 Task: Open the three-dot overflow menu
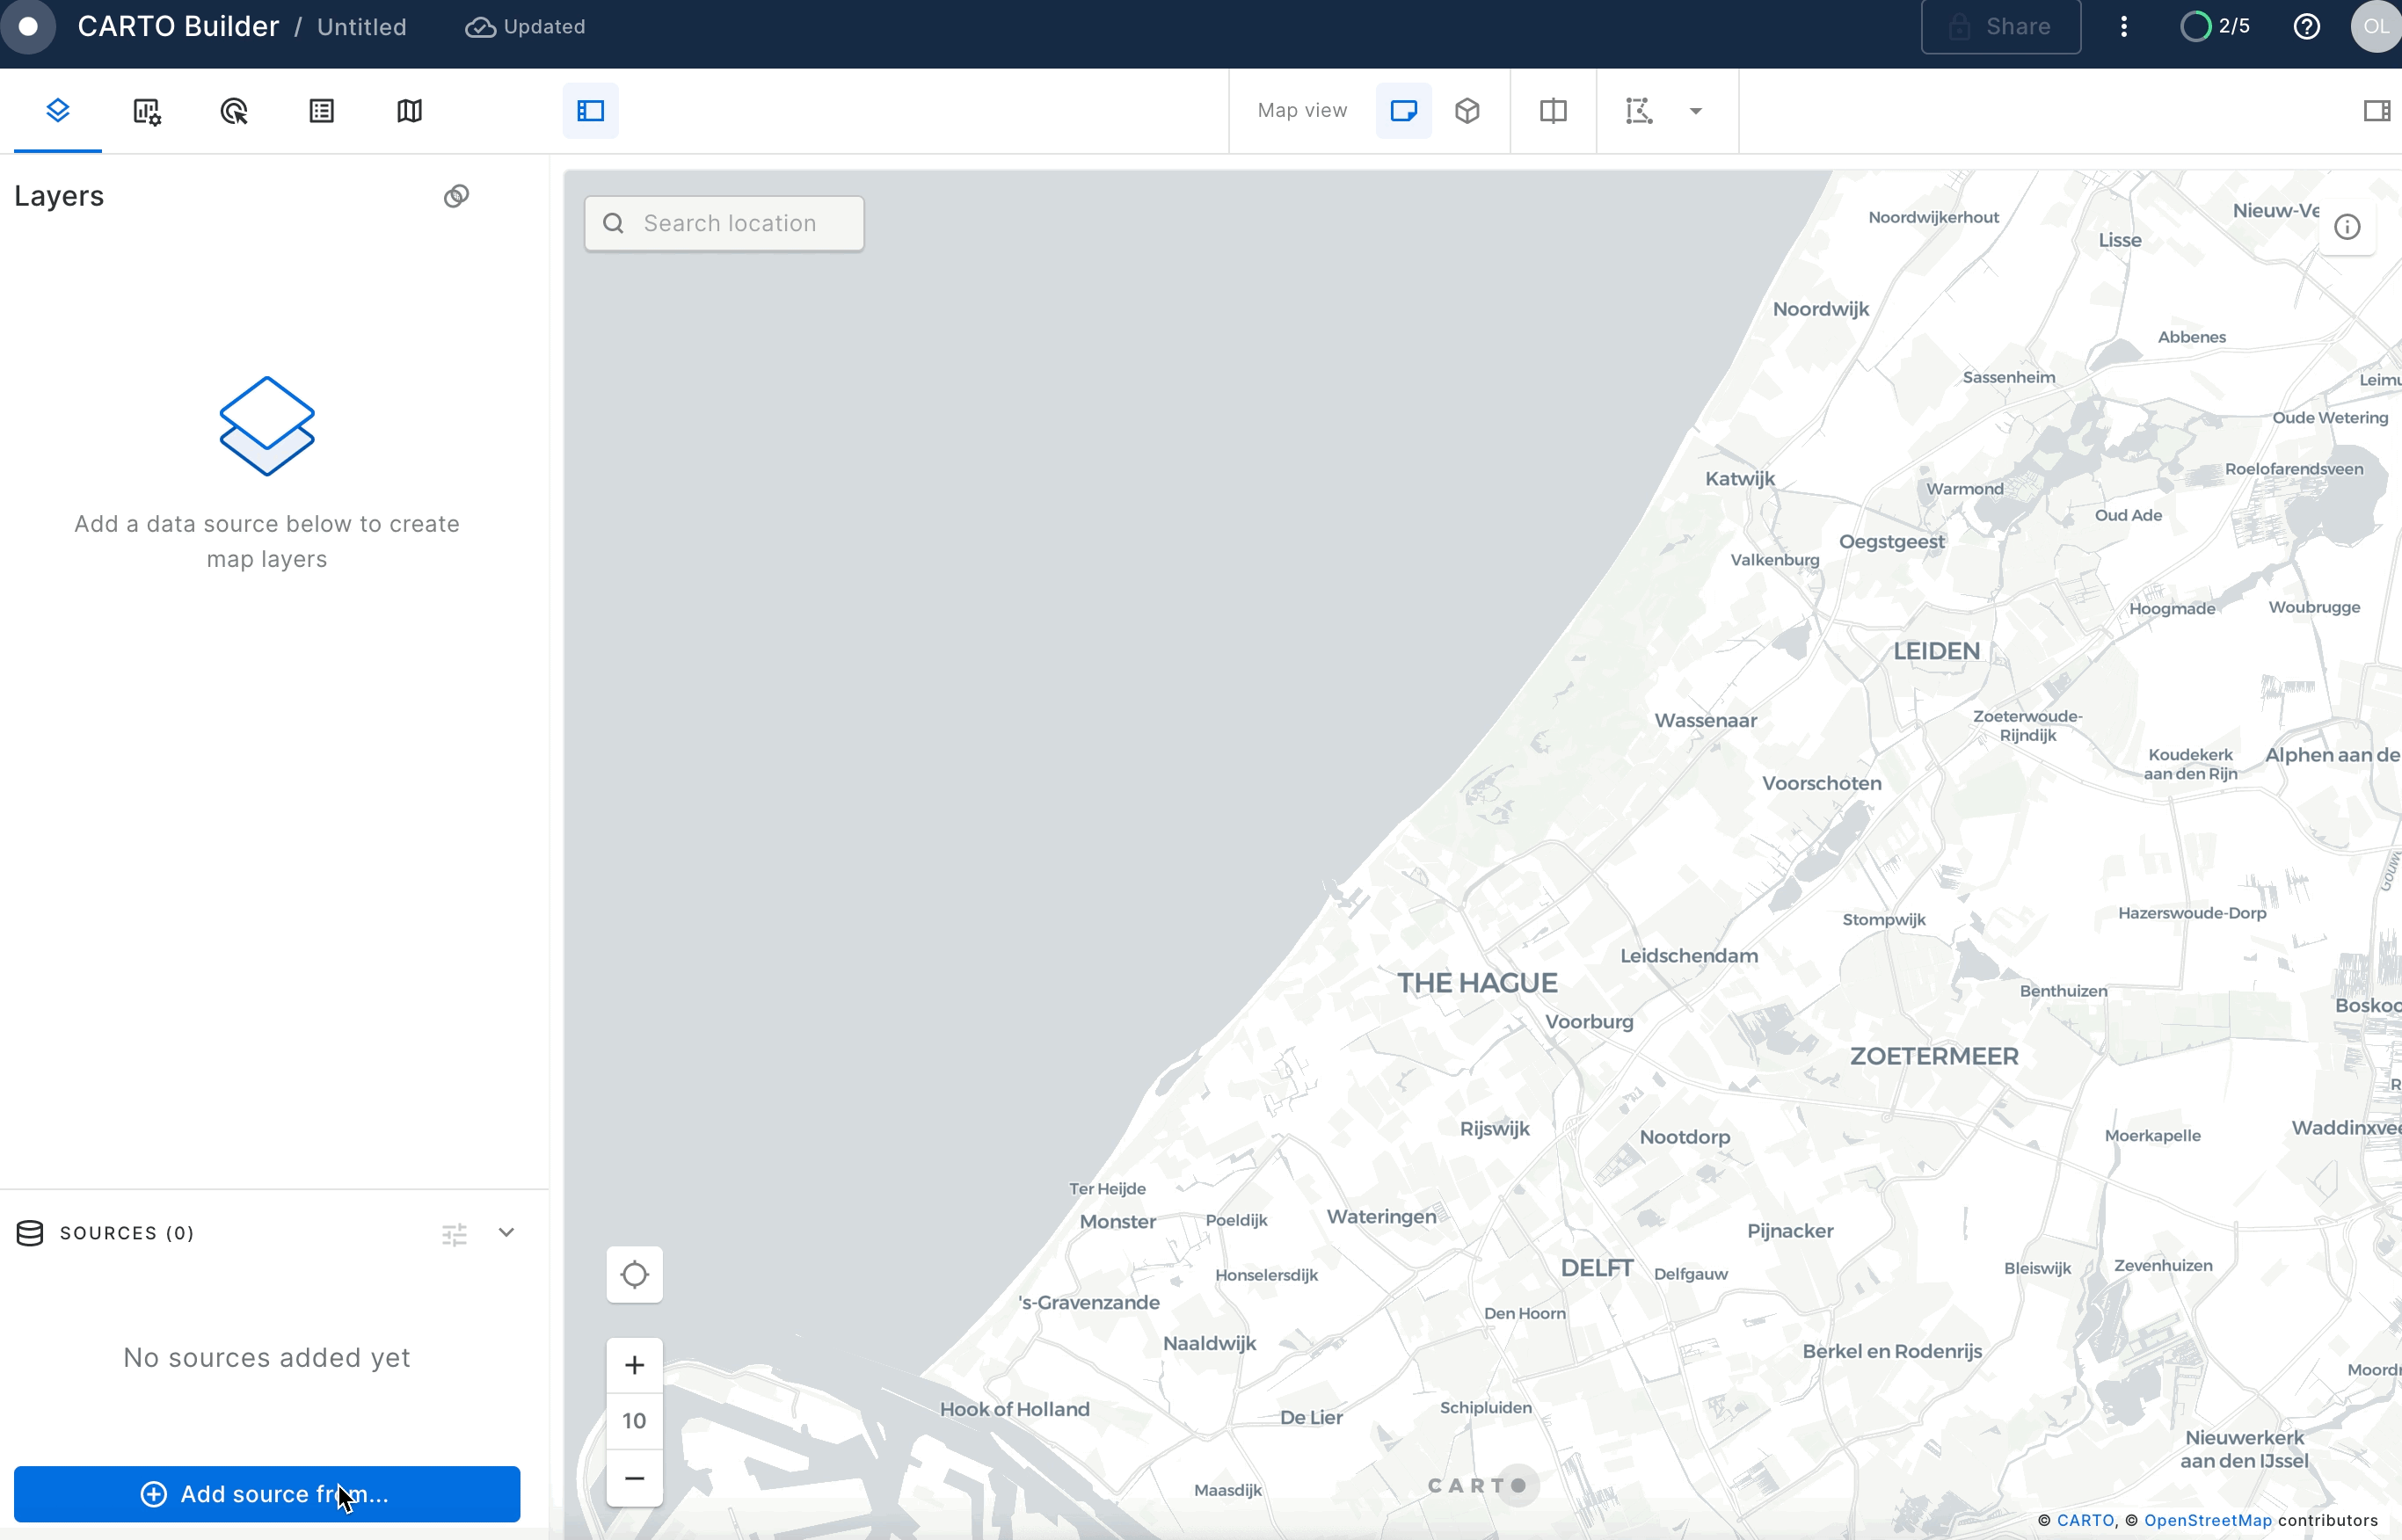[x=2124, y=27]
